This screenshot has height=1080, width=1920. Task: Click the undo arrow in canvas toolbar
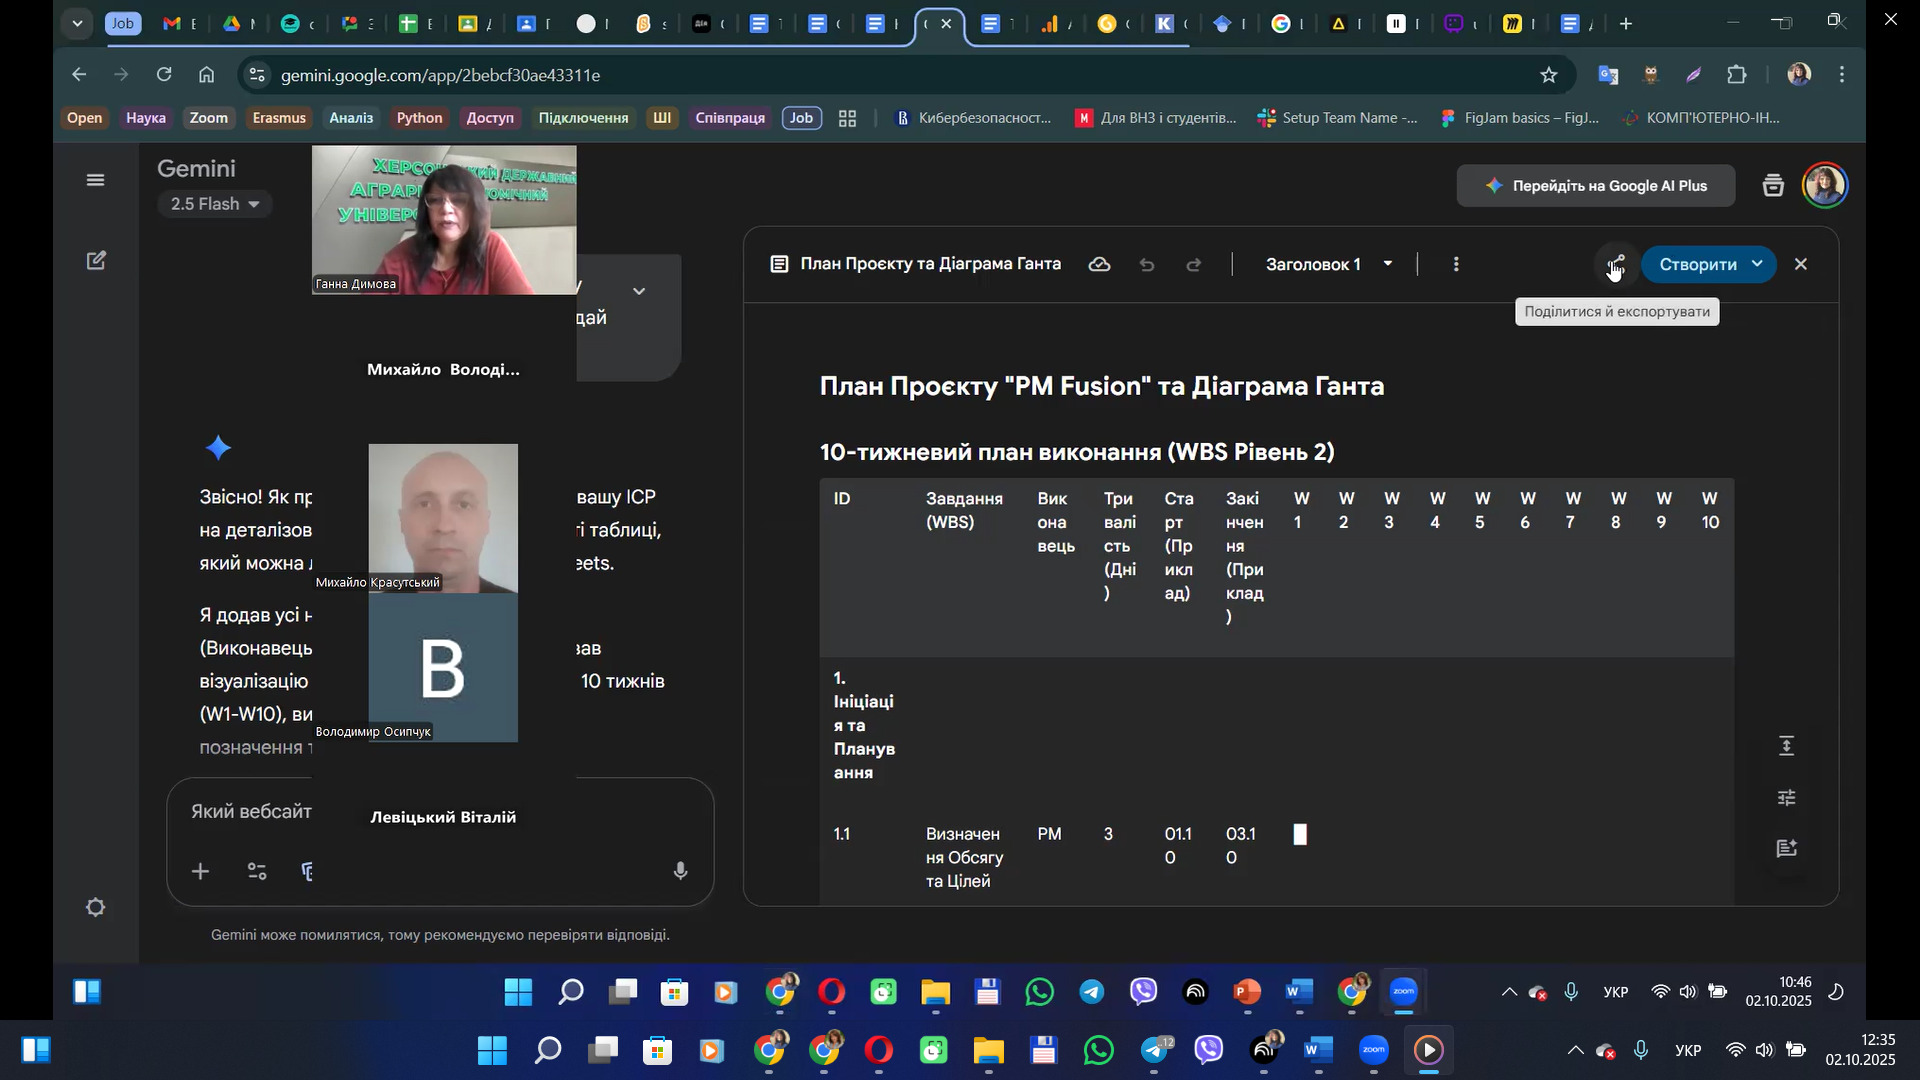[1147, 265]
